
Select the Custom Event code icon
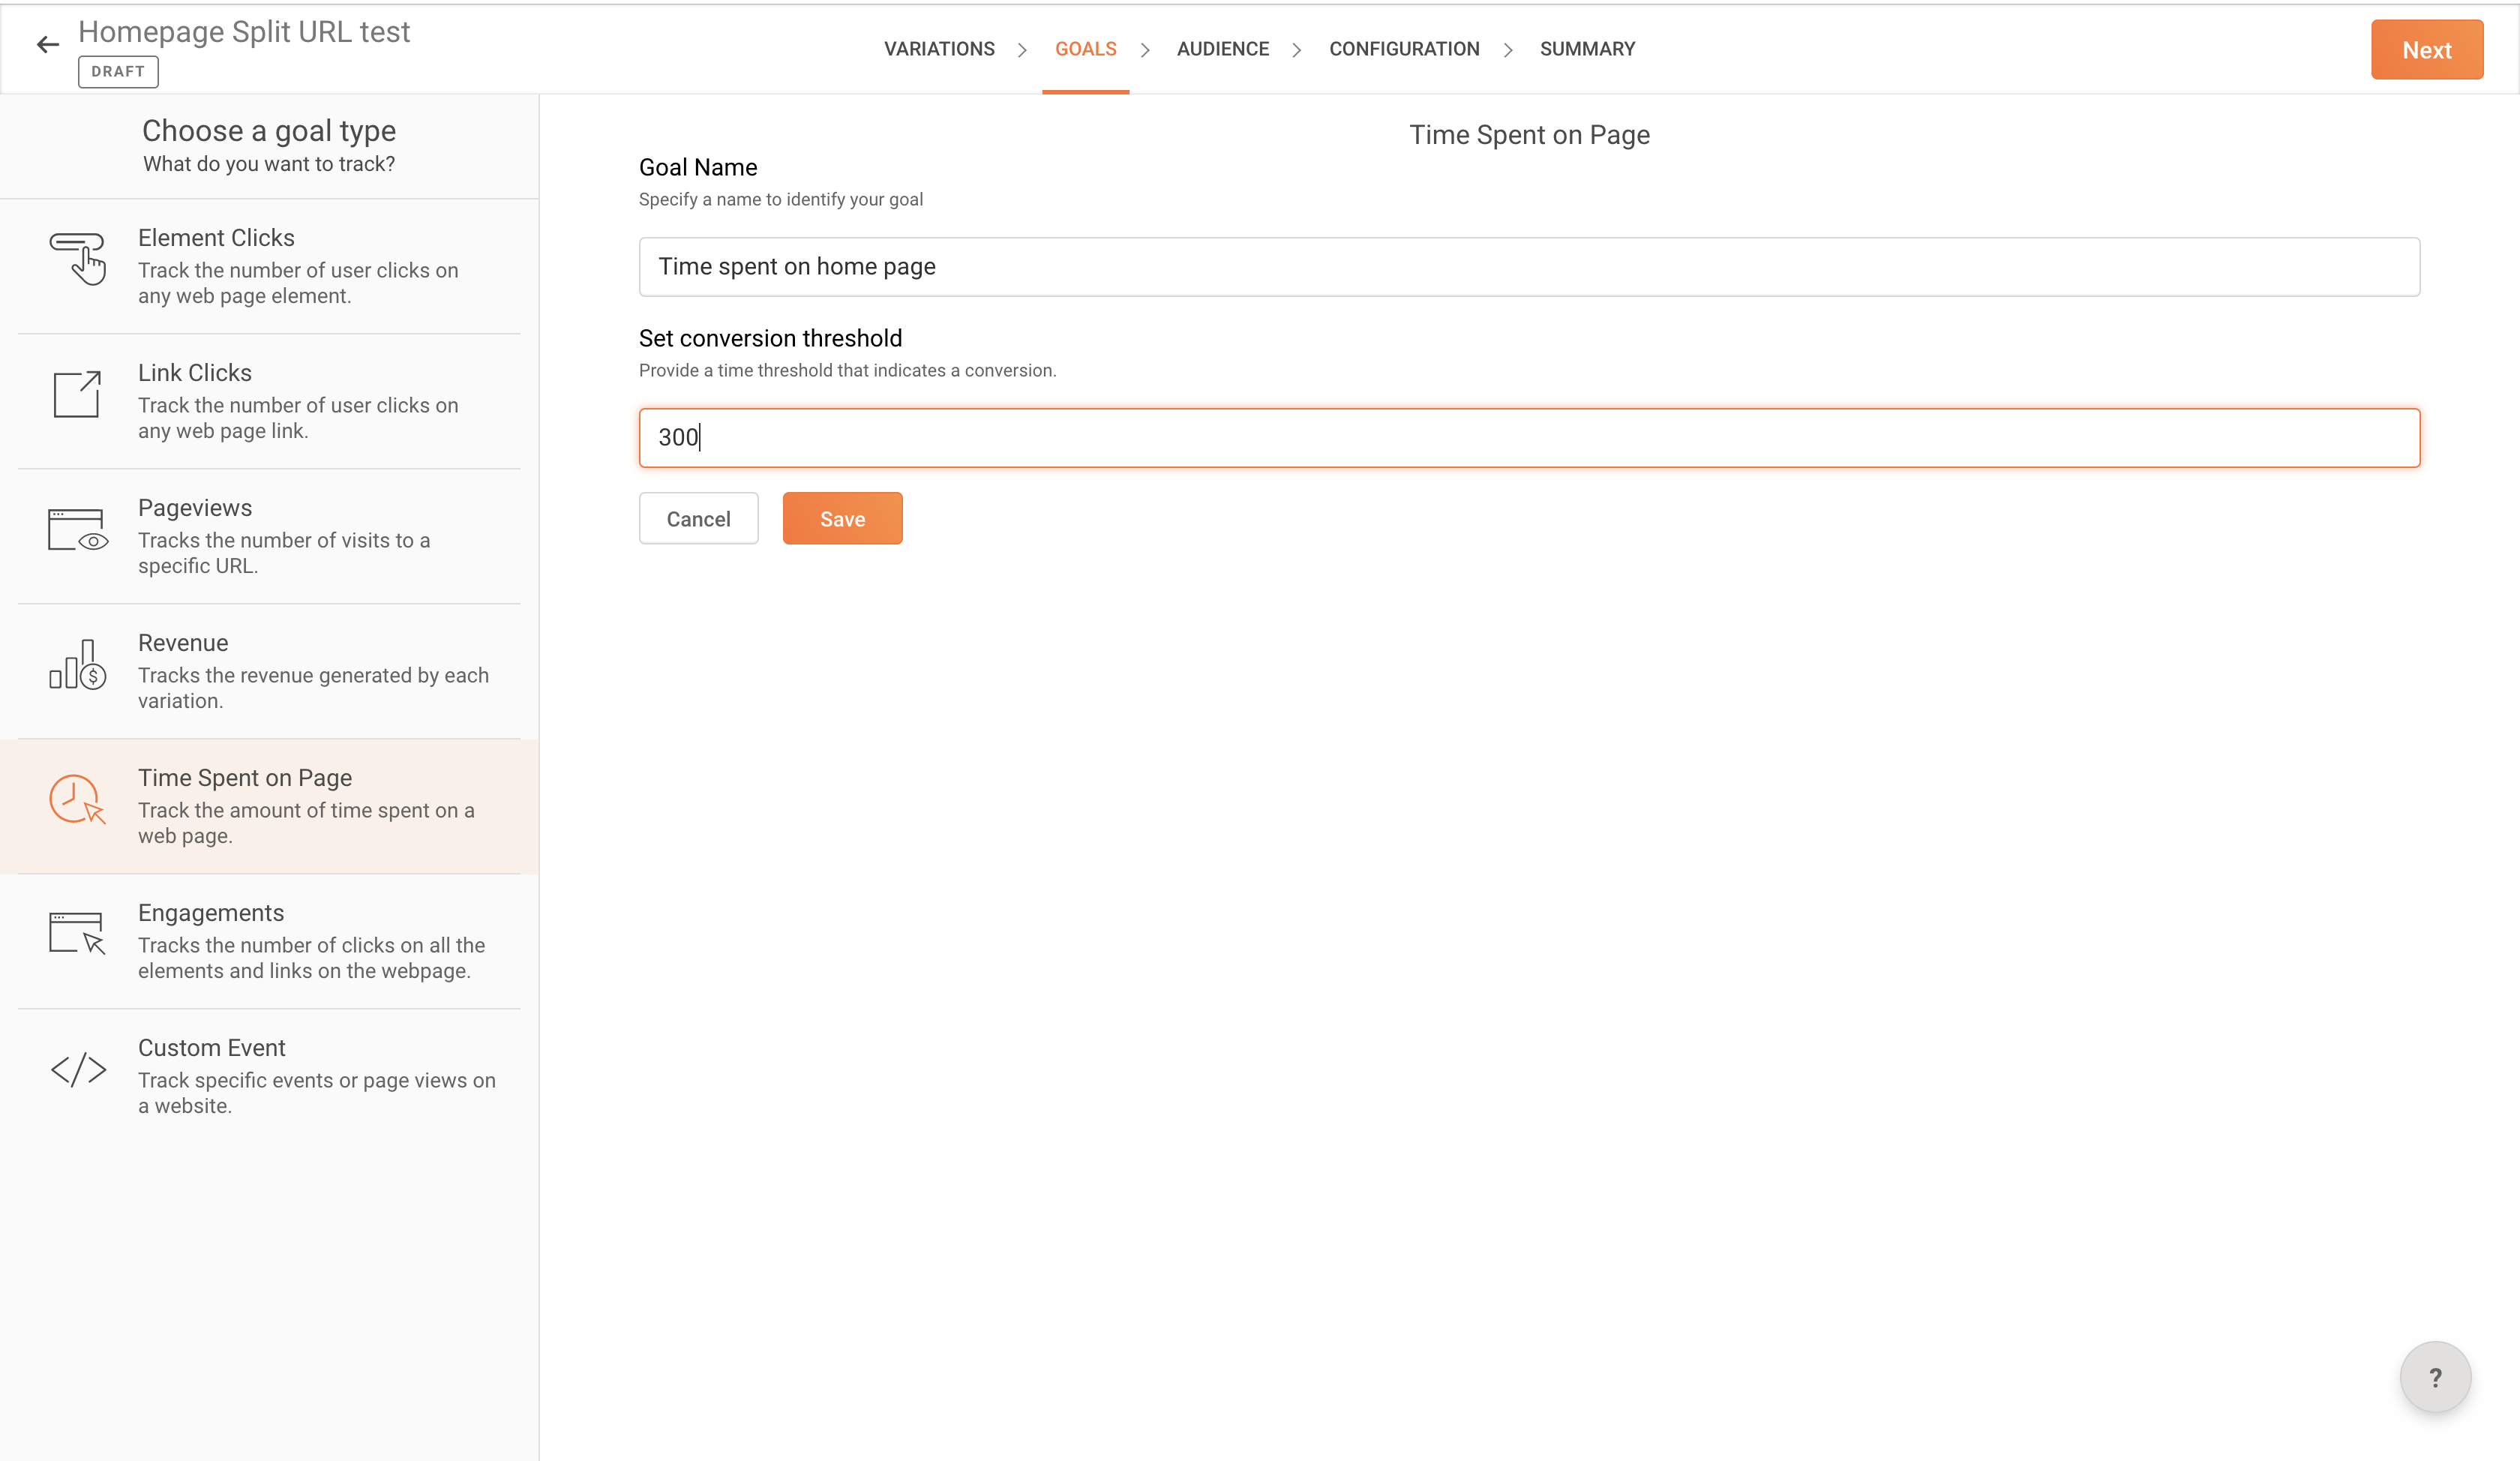[78, 1069]
